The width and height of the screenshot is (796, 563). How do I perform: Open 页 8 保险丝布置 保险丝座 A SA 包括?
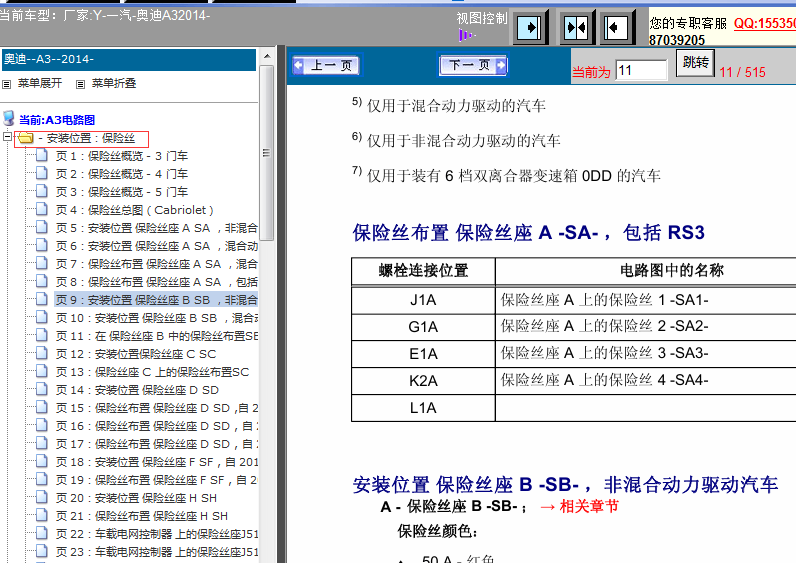[x=156, y=282]
